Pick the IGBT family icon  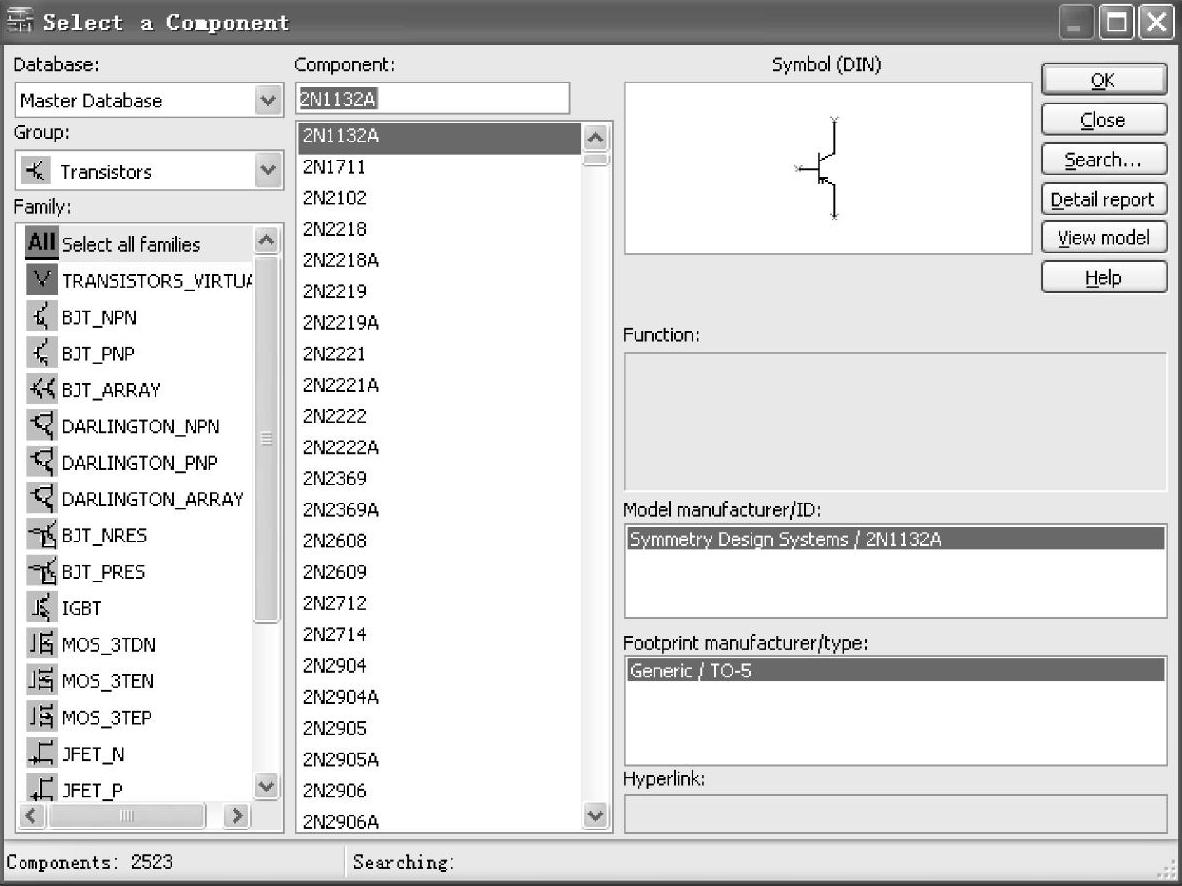click(x=41, y=608)
